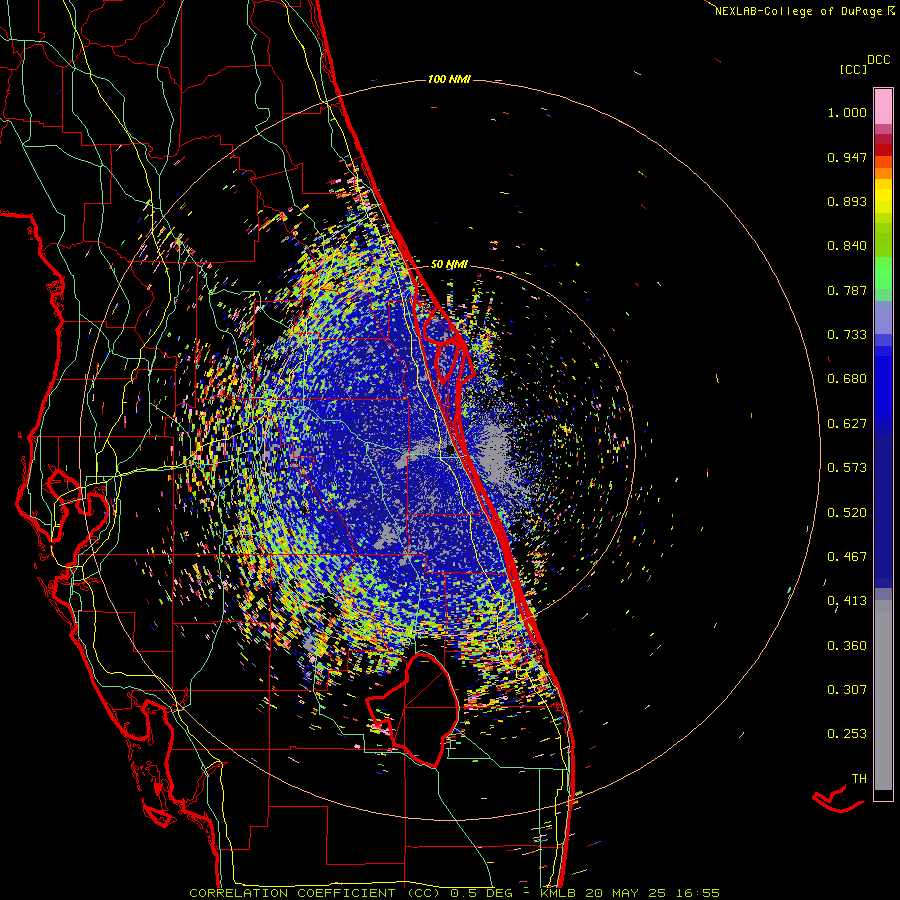Screen dimensions: 900x900
Task: Pick the red swatch on the color bar
Action: click(x=883, y=150)
